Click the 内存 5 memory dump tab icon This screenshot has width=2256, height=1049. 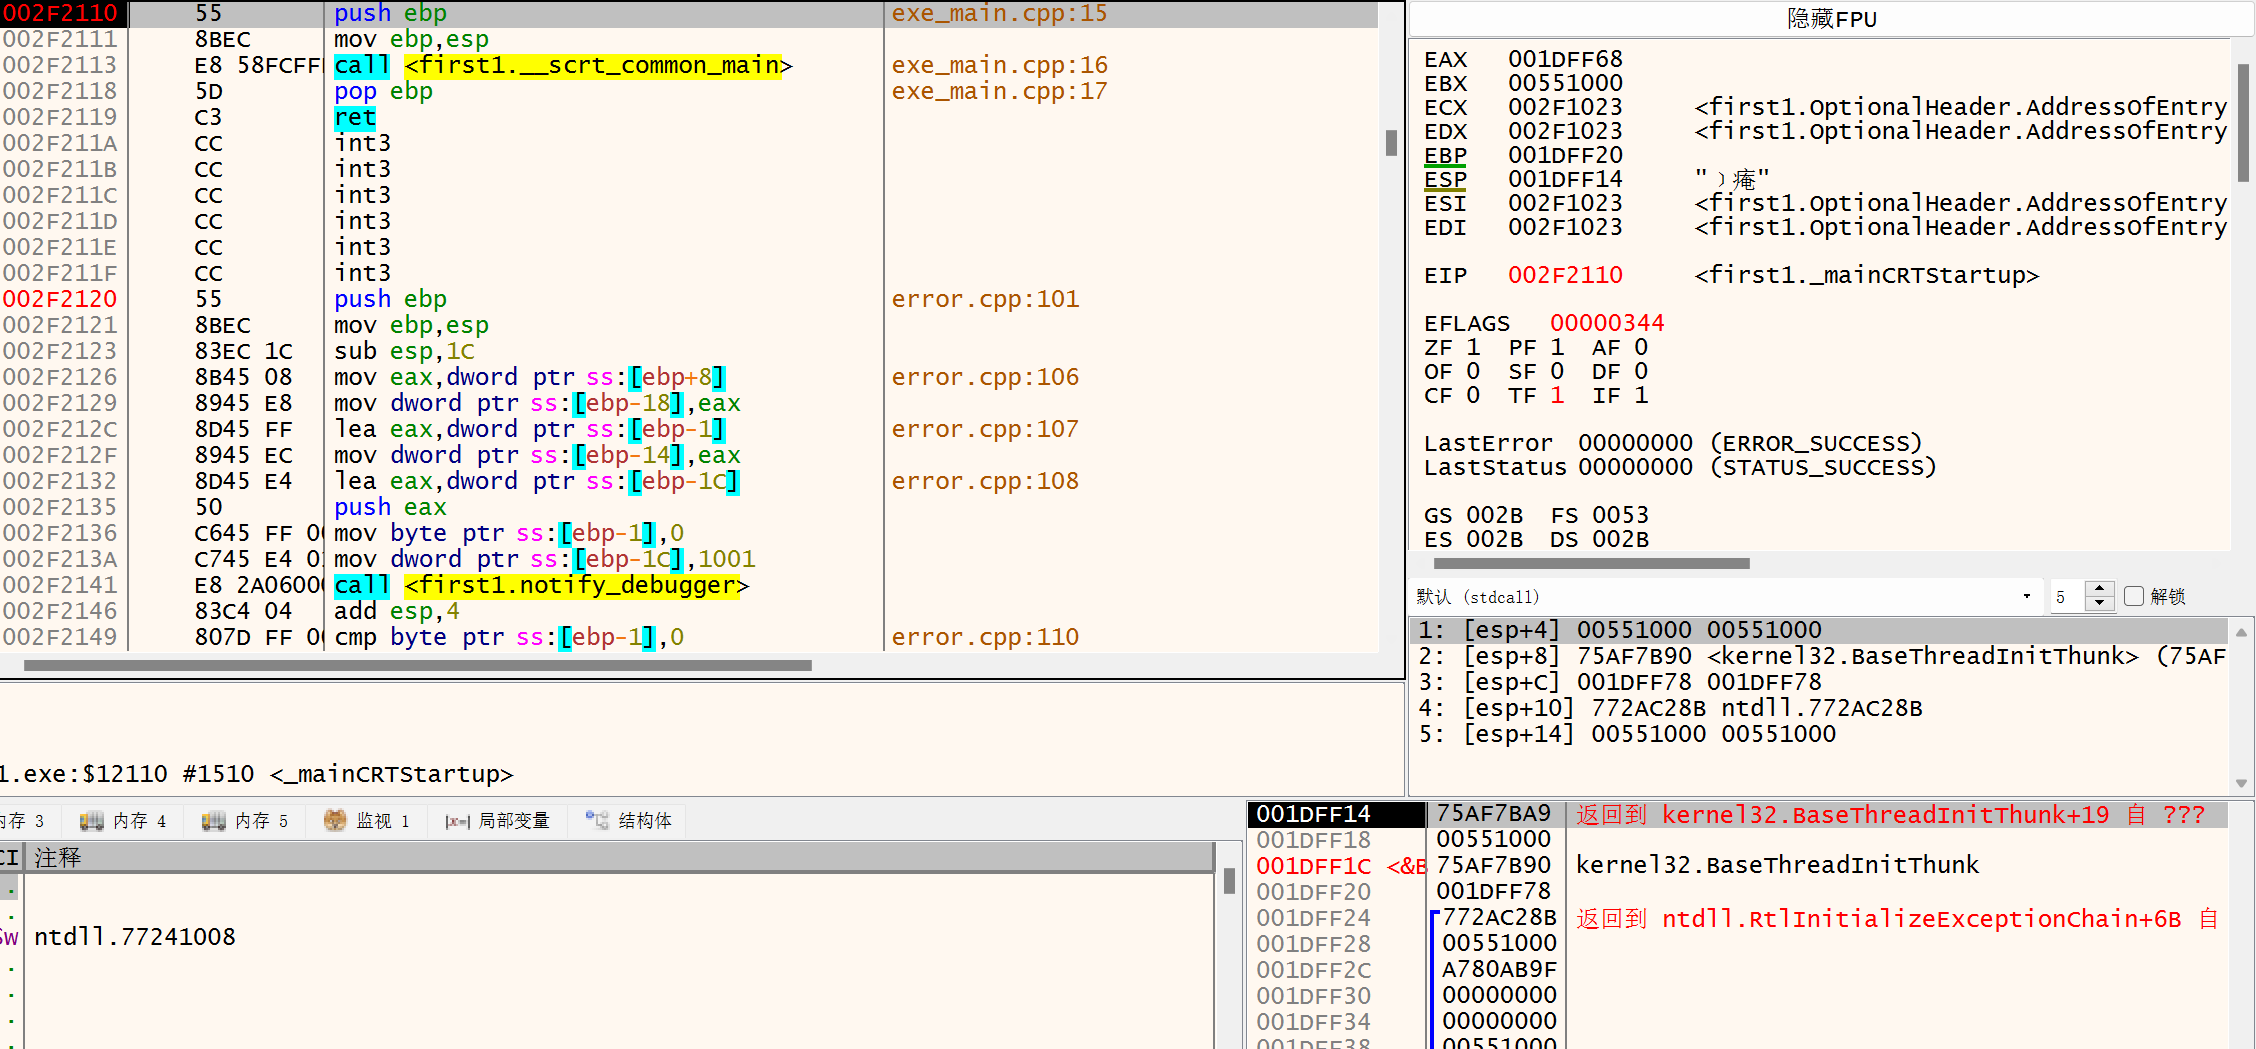tap(213, 821)
